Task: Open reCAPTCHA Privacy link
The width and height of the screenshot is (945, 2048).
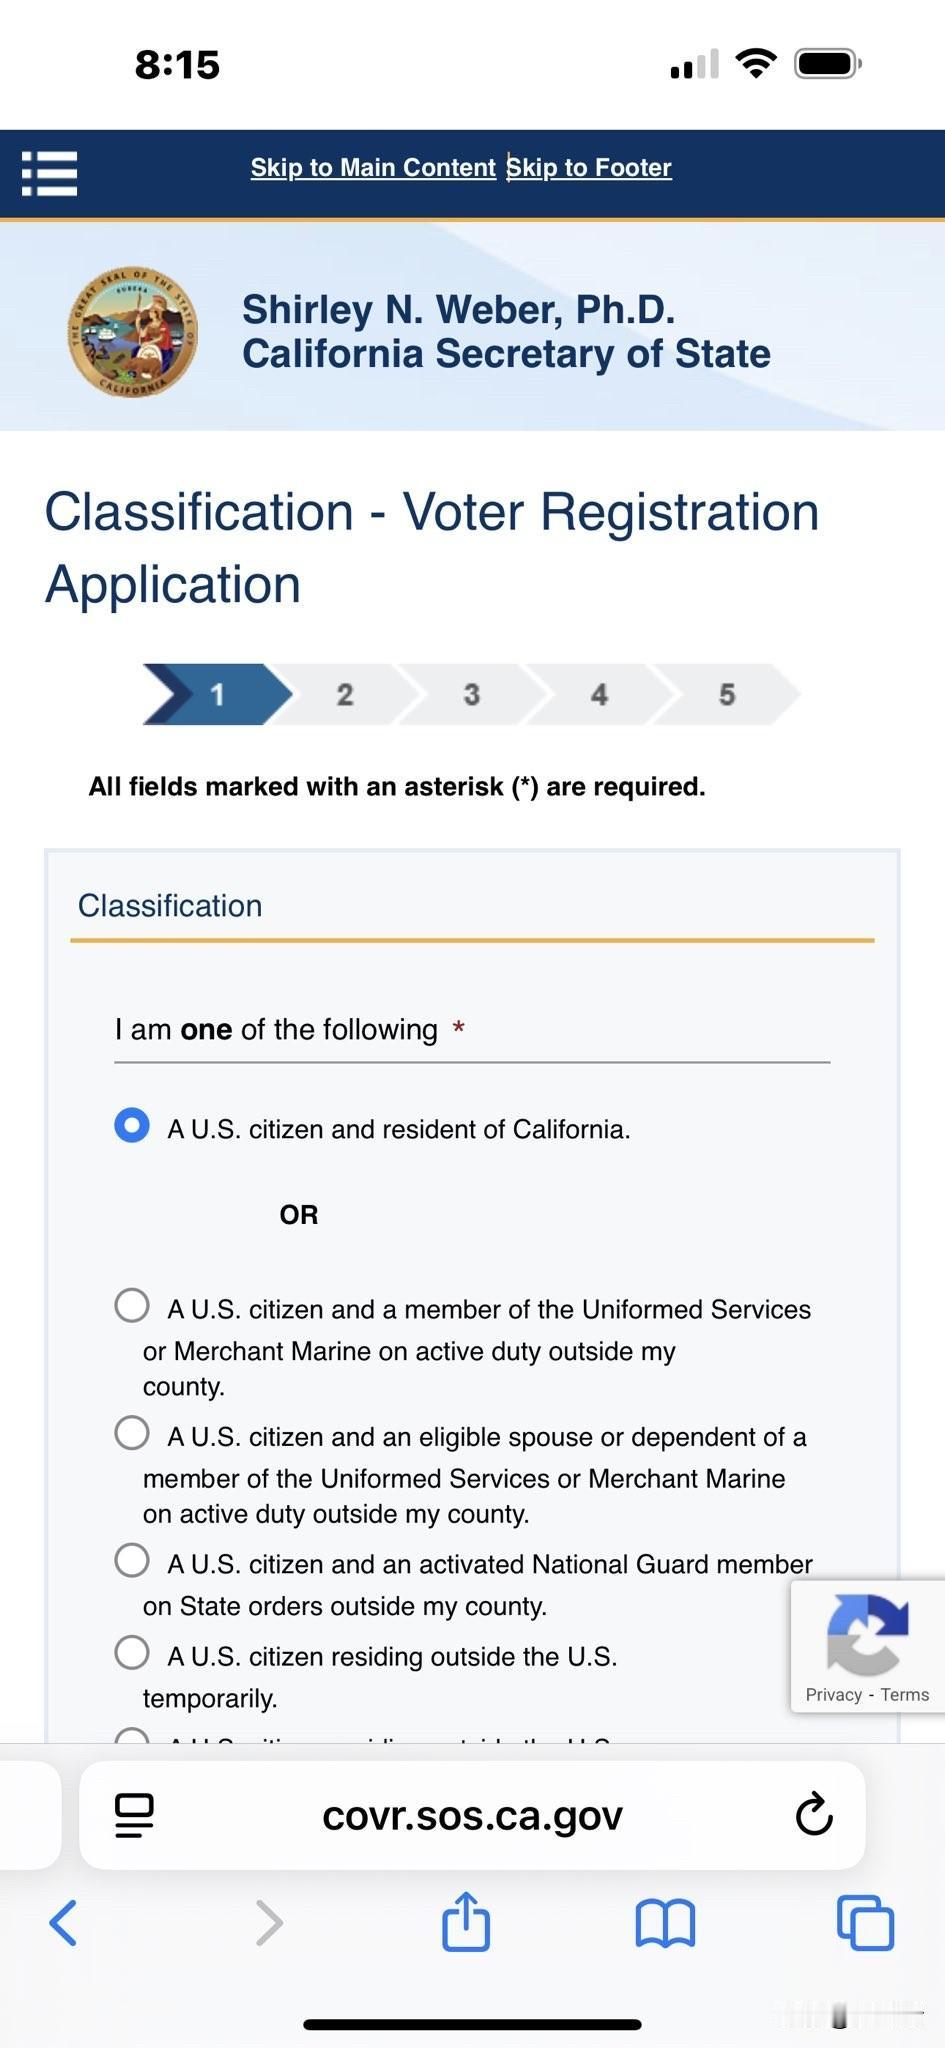Action: (x=833, y=1694)
